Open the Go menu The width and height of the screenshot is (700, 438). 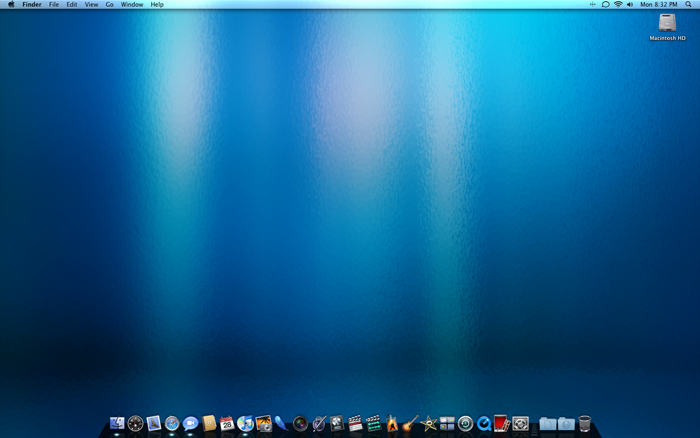110,4
